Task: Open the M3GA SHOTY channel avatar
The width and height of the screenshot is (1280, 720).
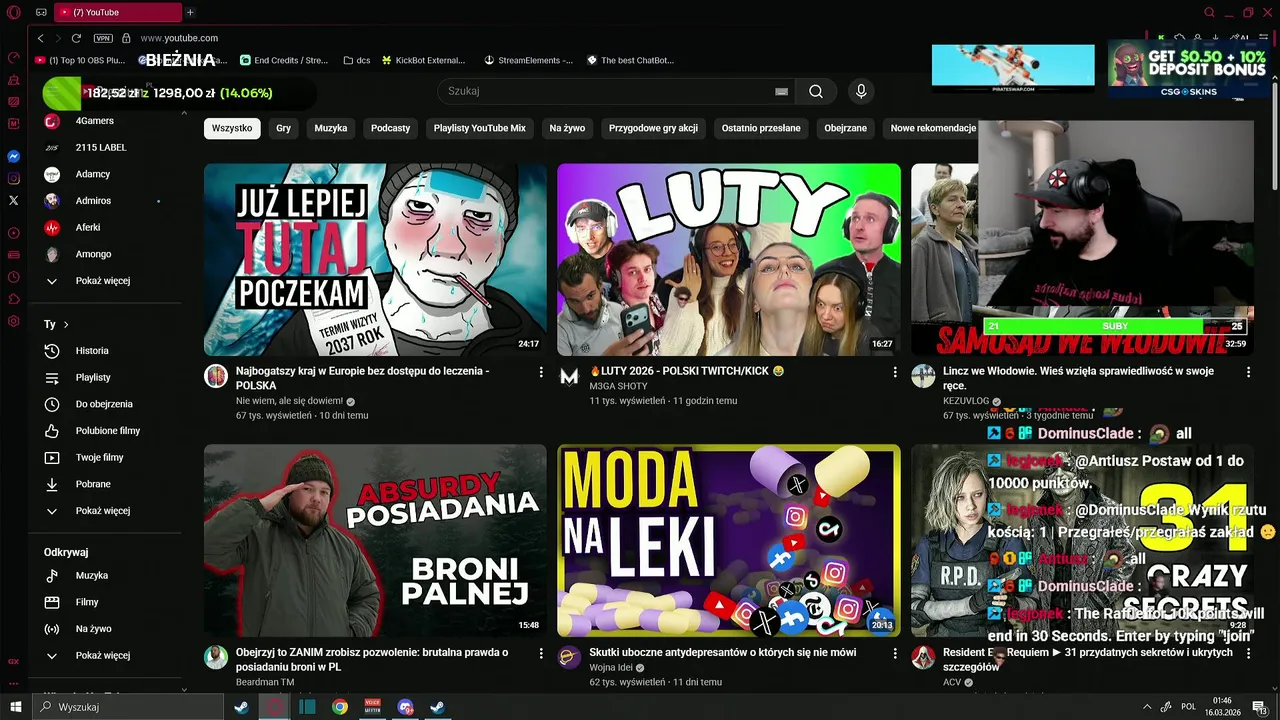Action: (569, 376)
